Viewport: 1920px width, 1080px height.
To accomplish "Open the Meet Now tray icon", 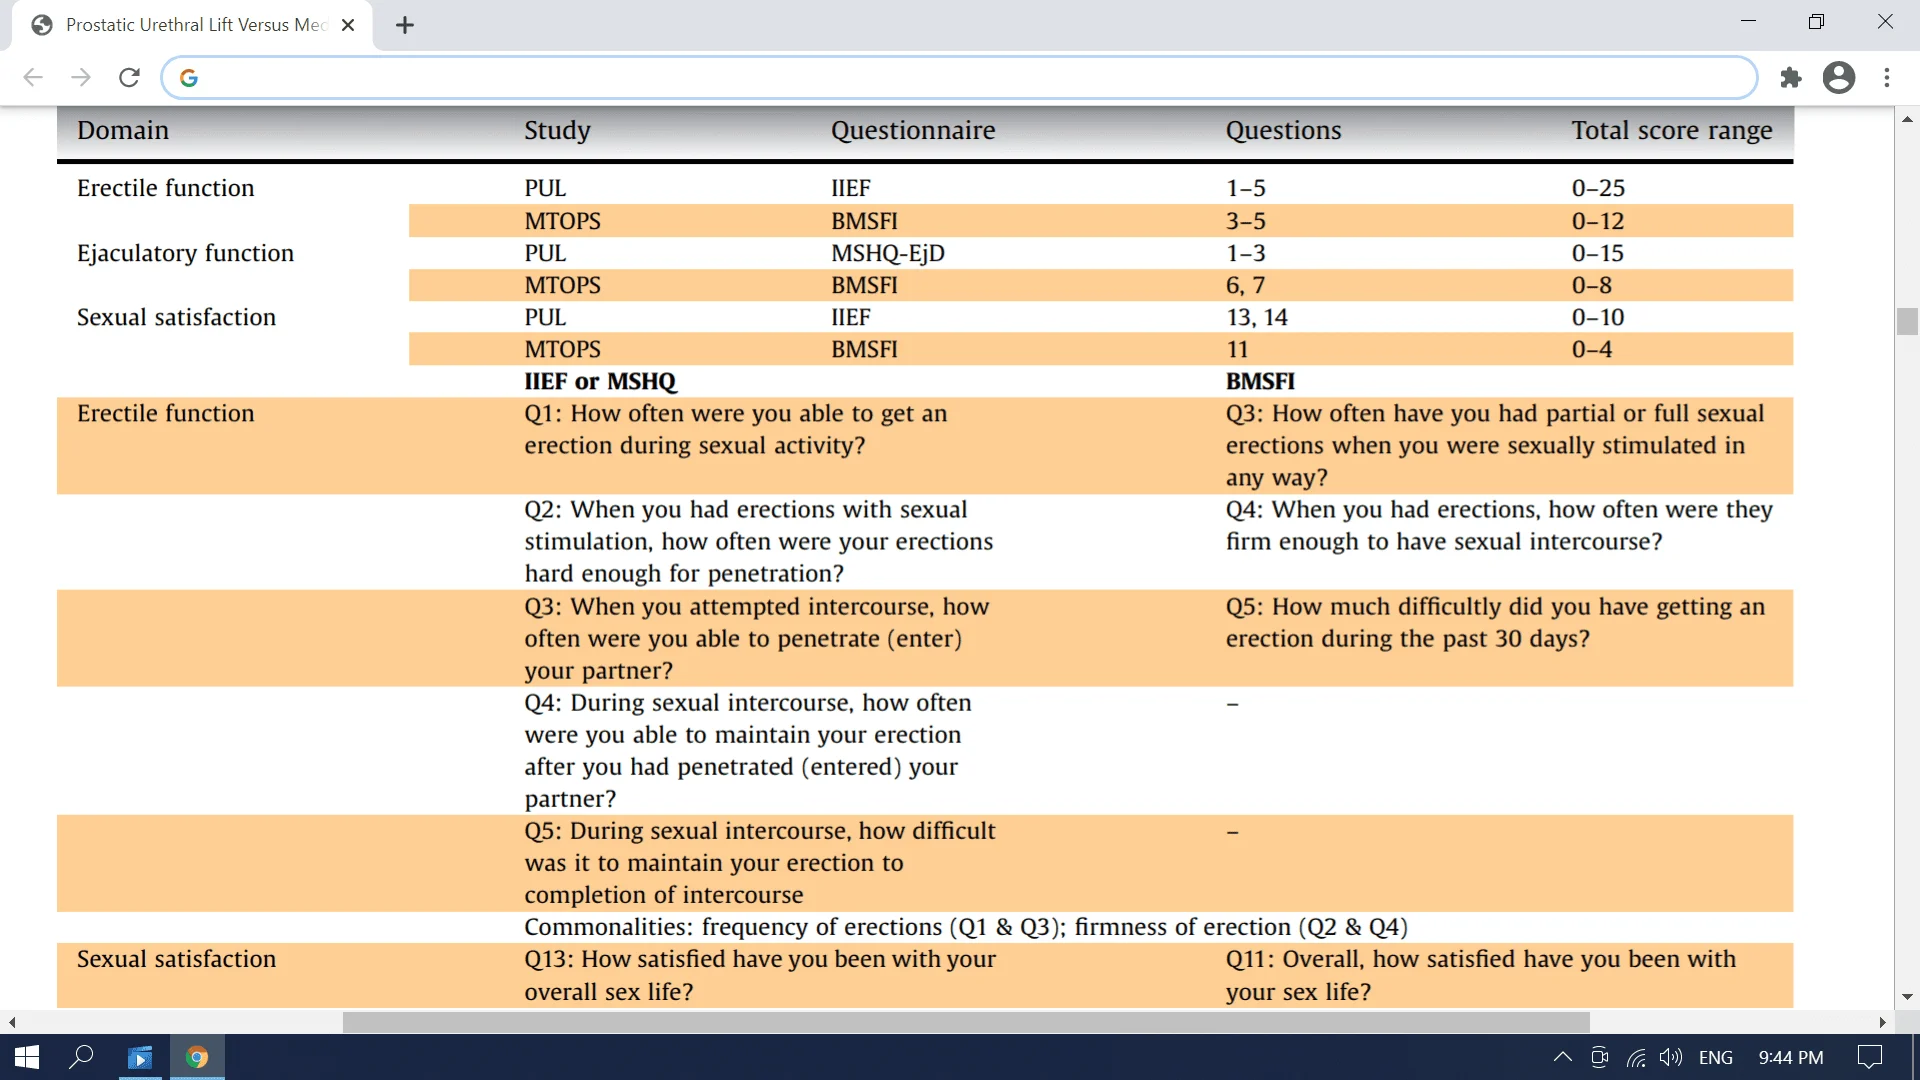I will [1599, 1057].
